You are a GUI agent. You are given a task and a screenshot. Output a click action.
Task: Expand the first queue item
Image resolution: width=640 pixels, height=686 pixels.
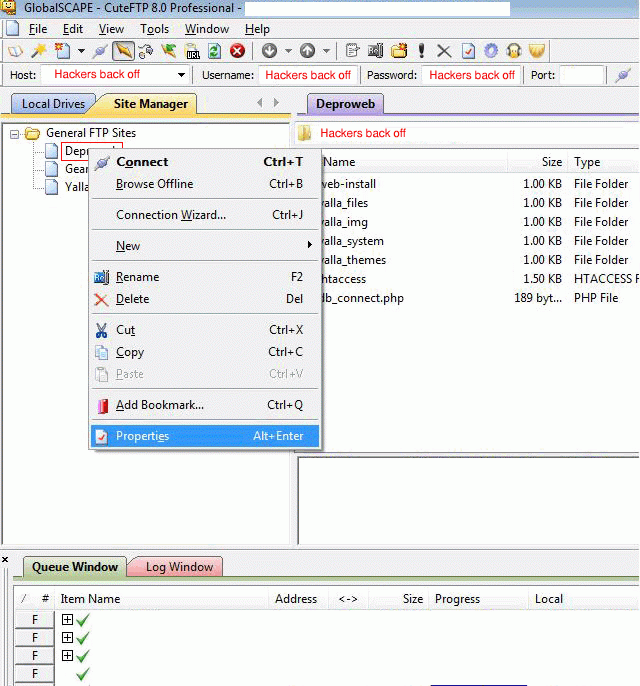coord(67,620)
